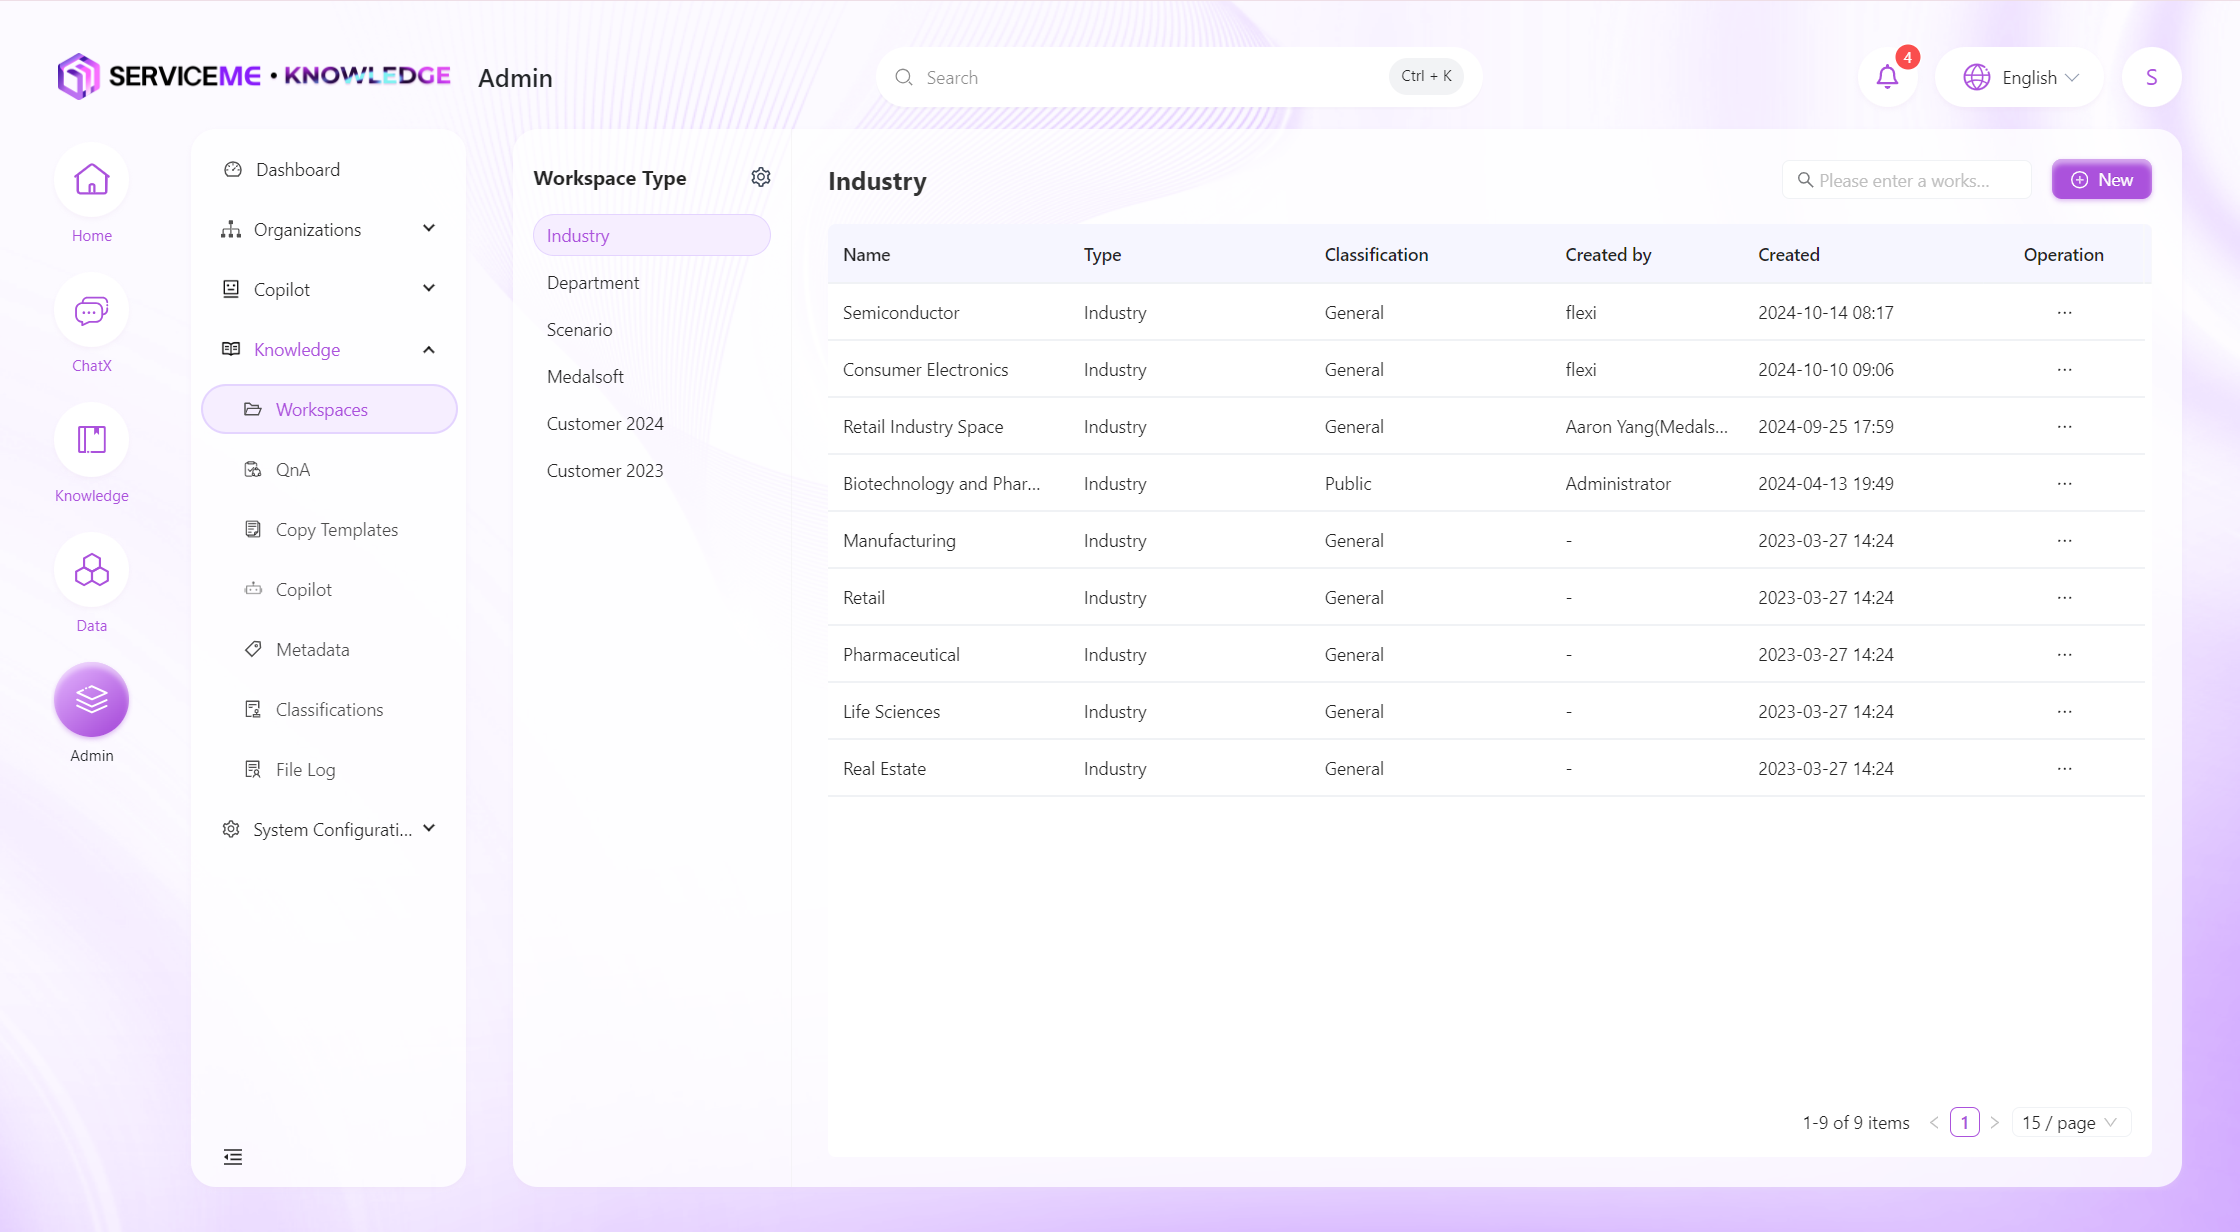Click the Pharmaceutical workspace name

pos(900,654)
